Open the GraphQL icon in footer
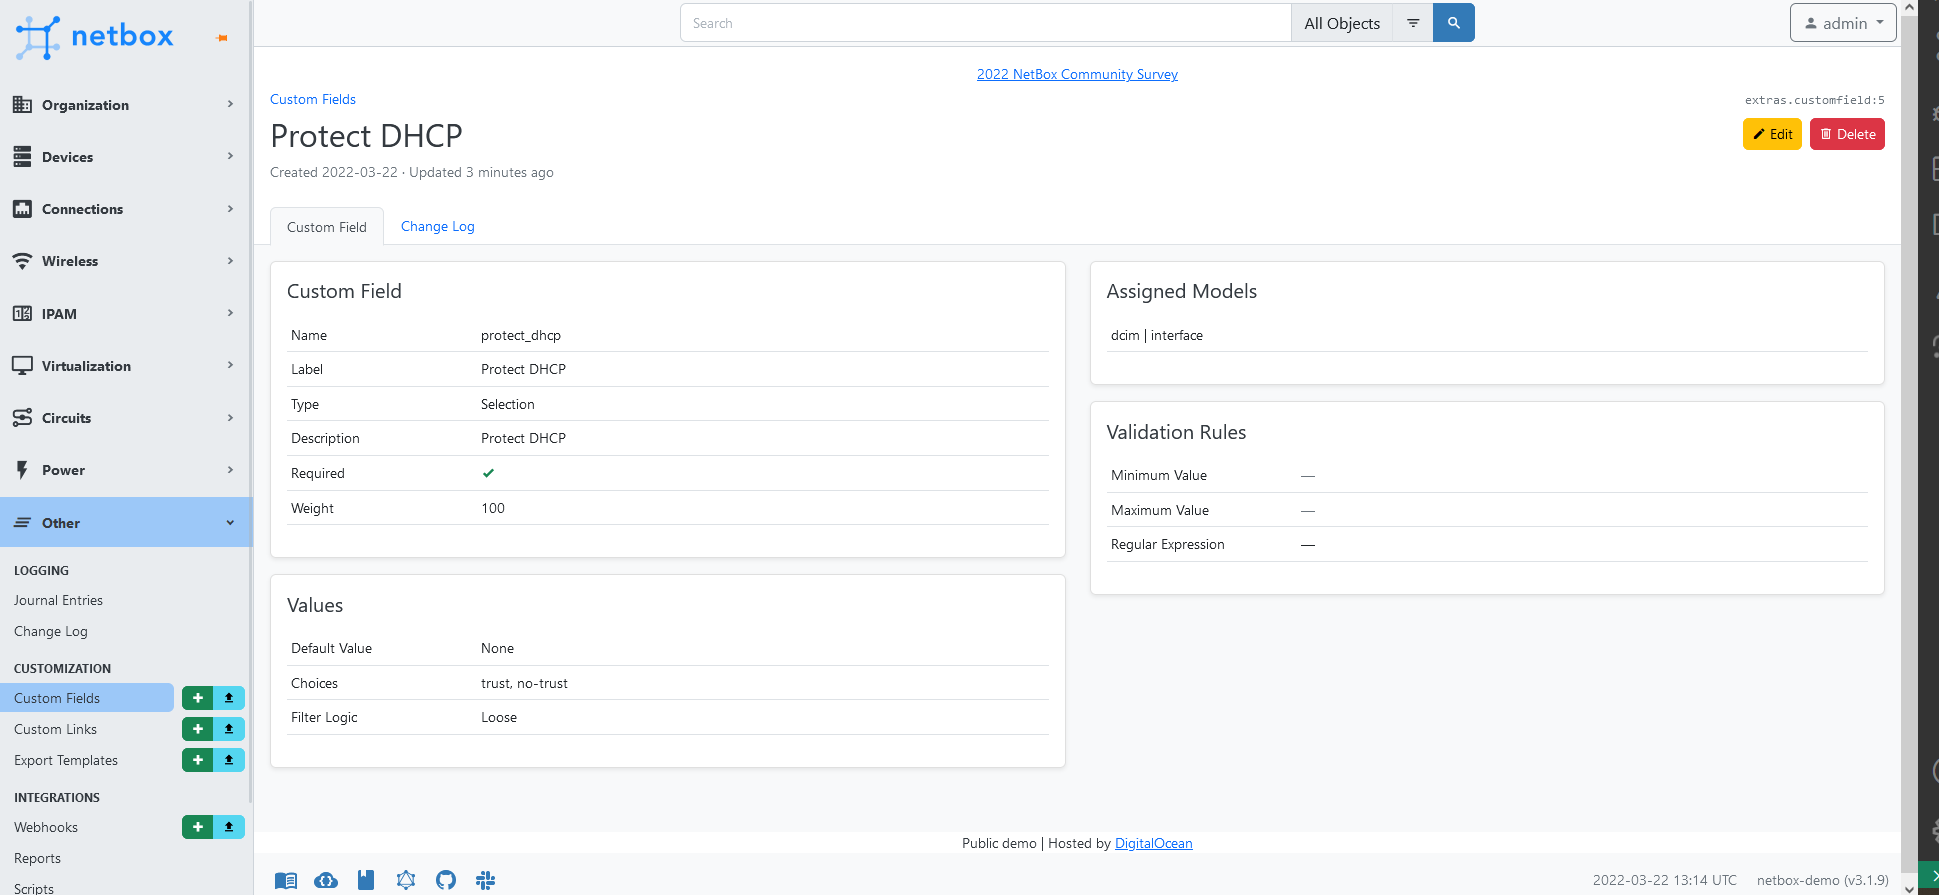 [x=406, y=880]
